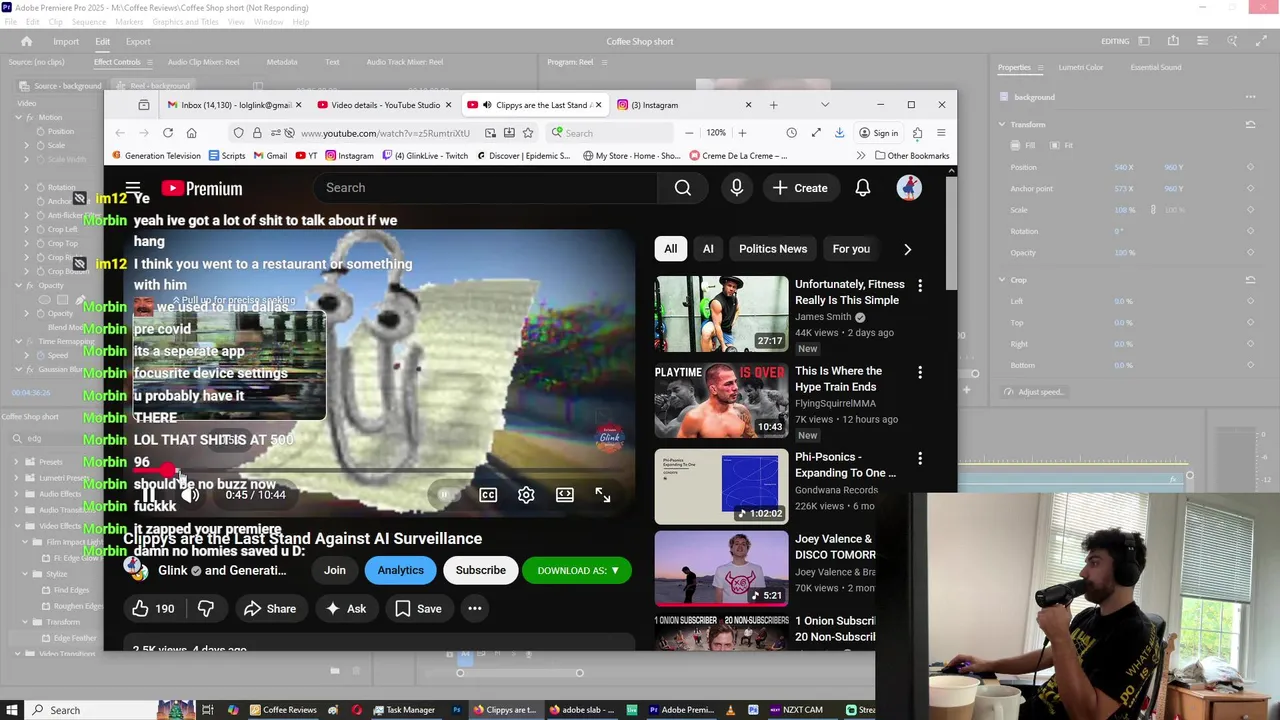Select the Politics News filter chip
Screen dimensions: 1280x720
(x=773, y=249)
